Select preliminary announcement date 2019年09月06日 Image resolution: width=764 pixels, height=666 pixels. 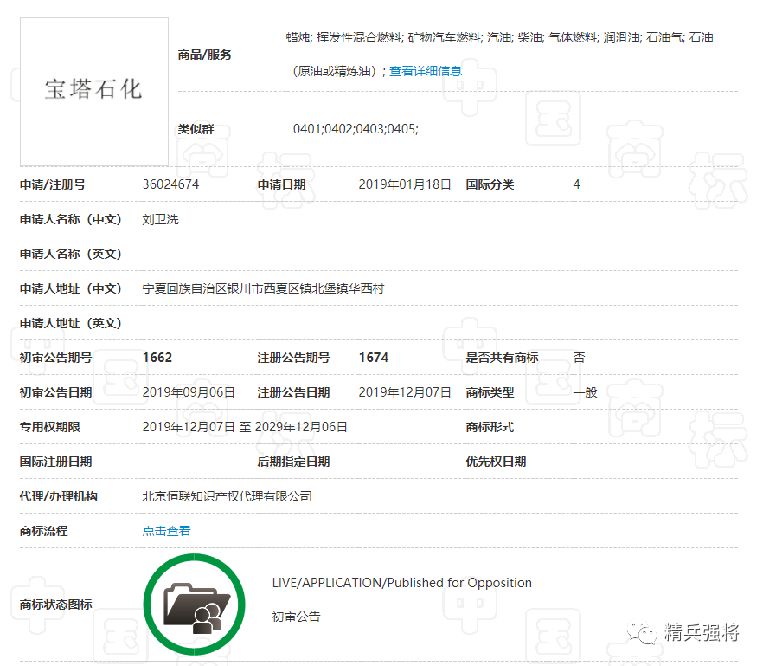pos(189,392)
